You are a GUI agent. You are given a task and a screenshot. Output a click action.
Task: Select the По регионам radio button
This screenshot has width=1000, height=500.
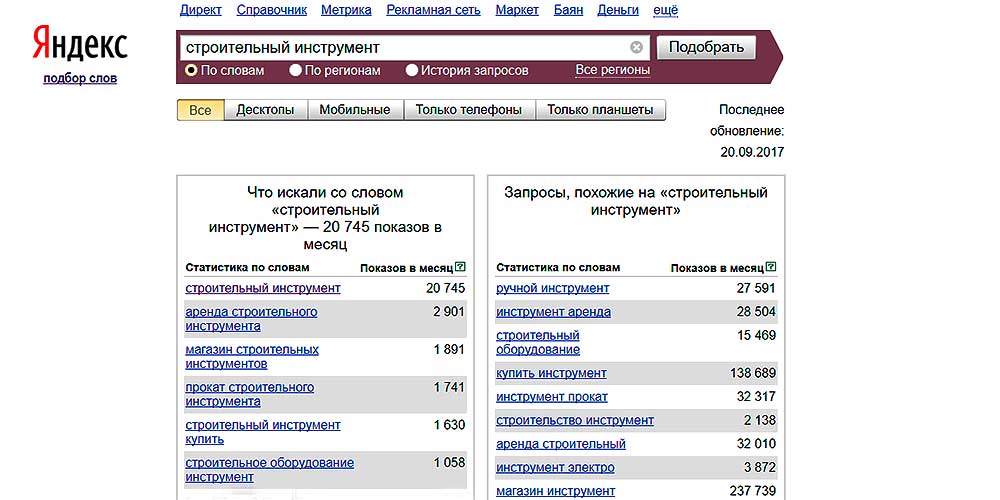click(295, 70)
